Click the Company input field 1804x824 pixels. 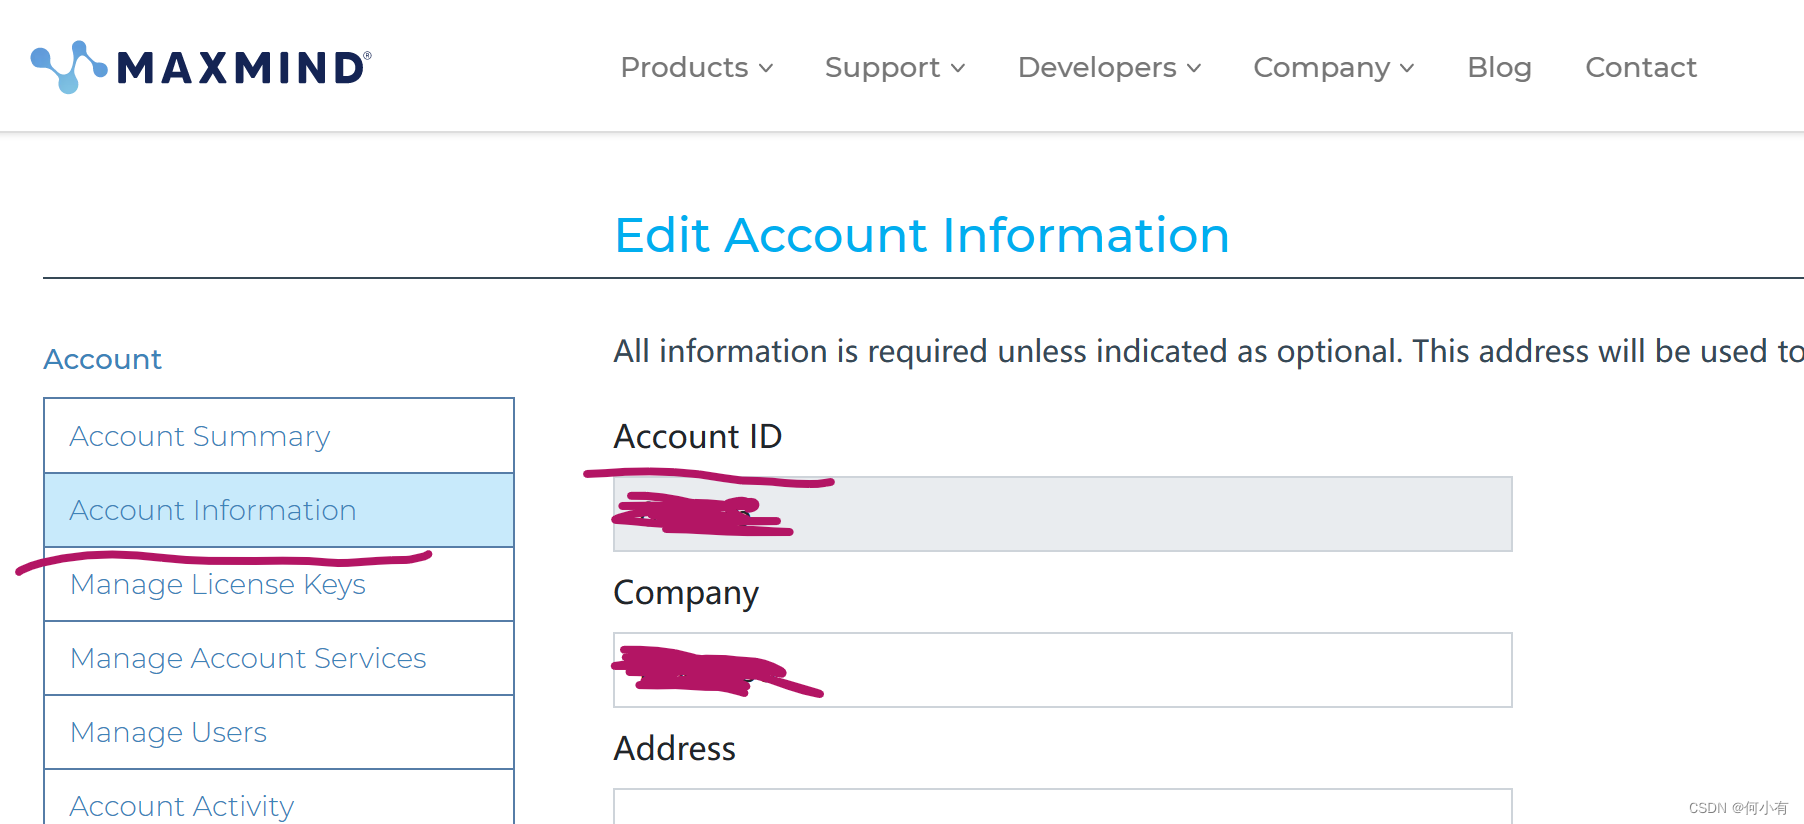pyautogui.click(x=1062, y=670)
